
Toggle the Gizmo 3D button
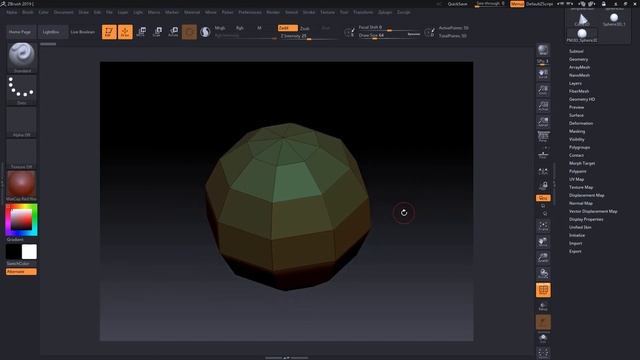189,32
